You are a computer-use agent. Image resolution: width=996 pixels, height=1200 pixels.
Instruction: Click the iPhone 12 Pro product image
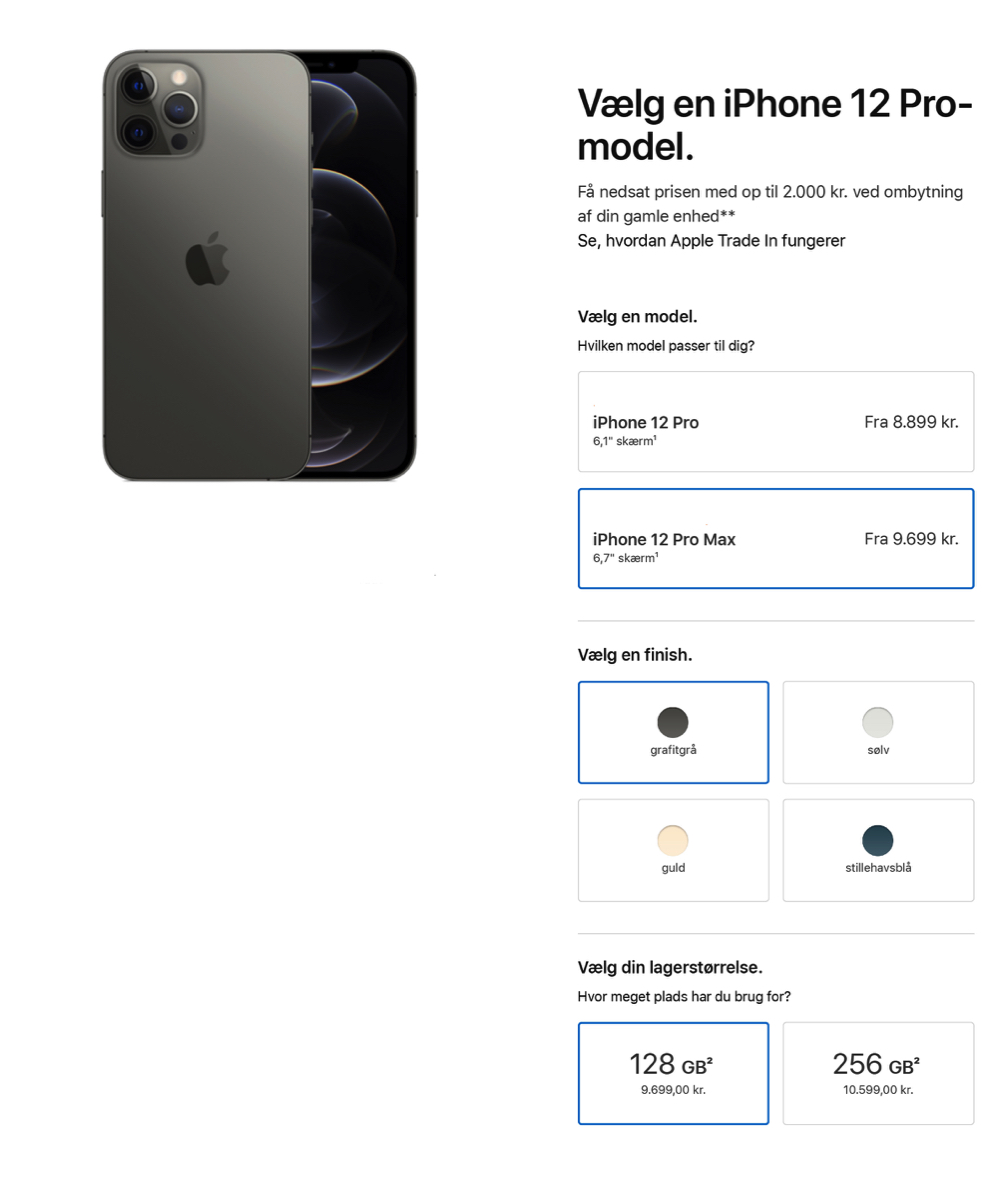pyautogui.click(x=259, y=265)
